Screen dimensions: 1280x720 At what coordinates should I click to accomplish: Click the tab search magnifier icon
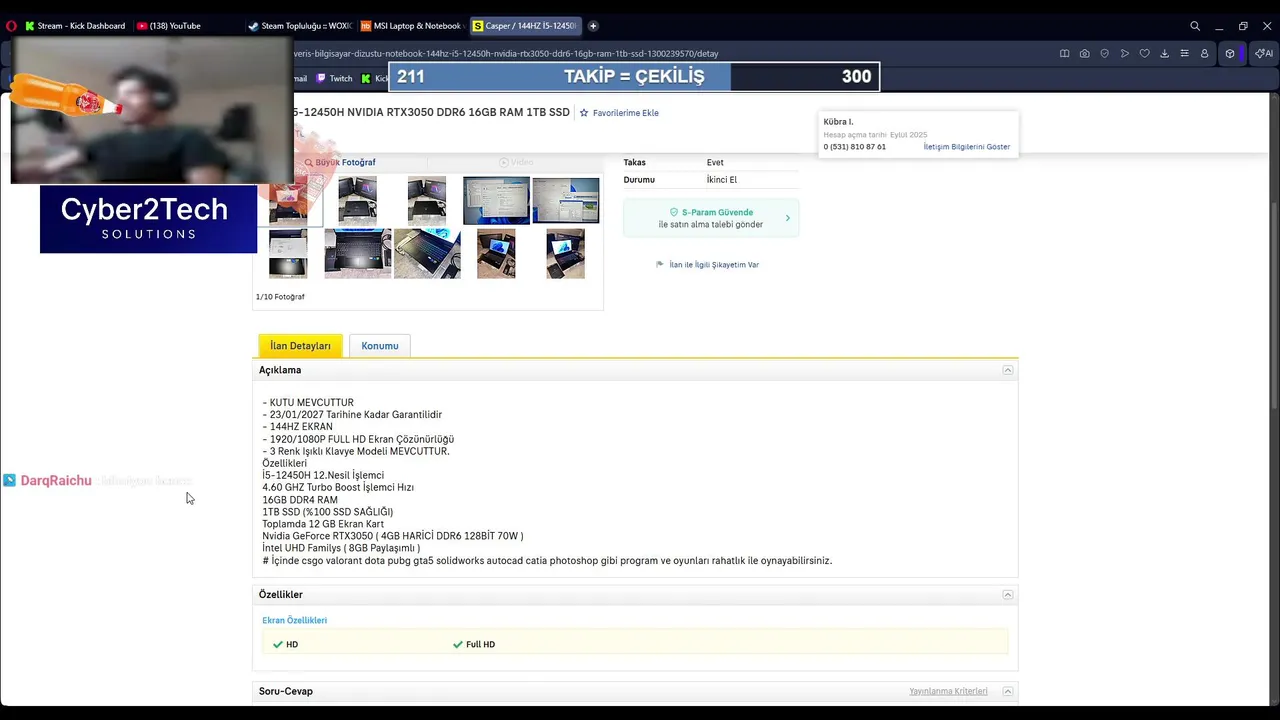click(1195, 26)
